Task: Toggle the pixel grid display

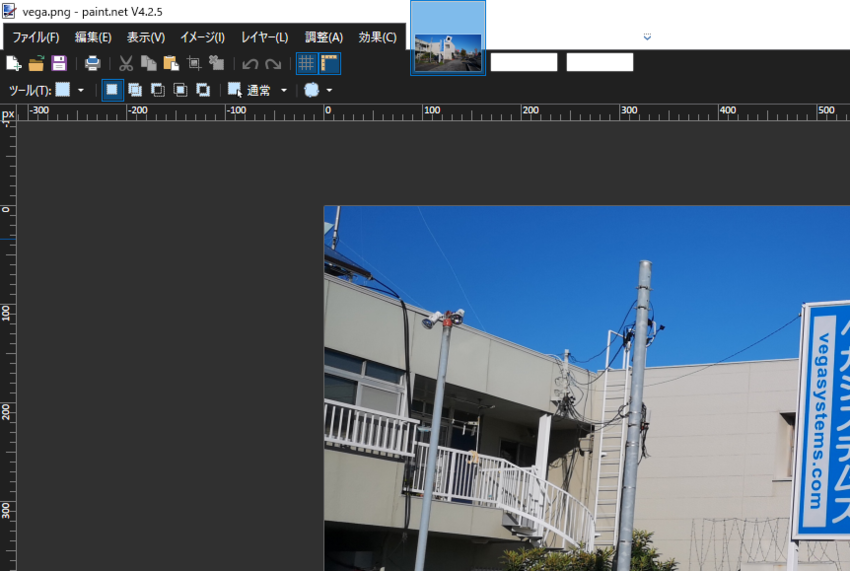Action: tap(307, 63)
